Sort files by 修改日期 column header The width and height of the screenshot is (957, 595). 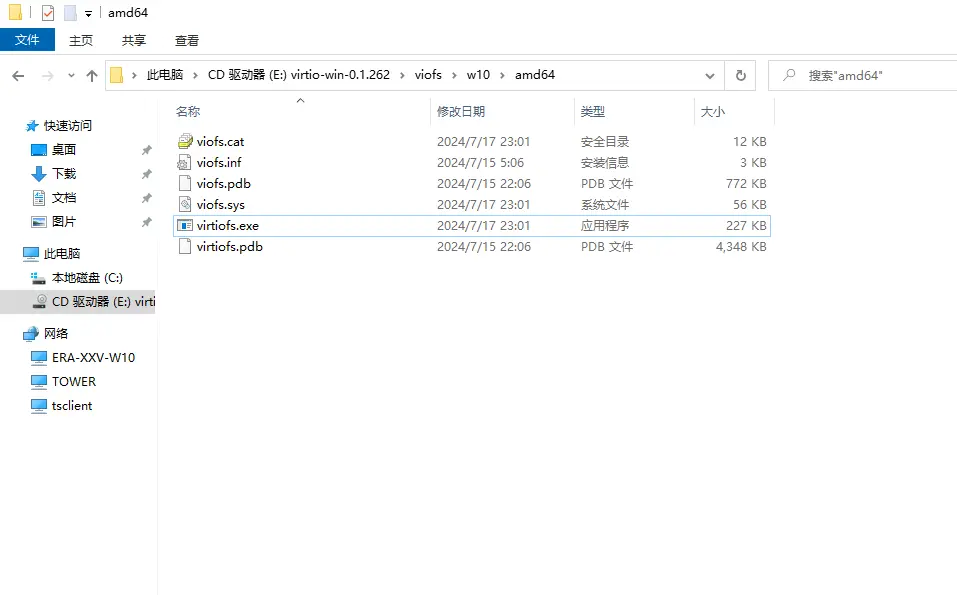tap(460, 112)
